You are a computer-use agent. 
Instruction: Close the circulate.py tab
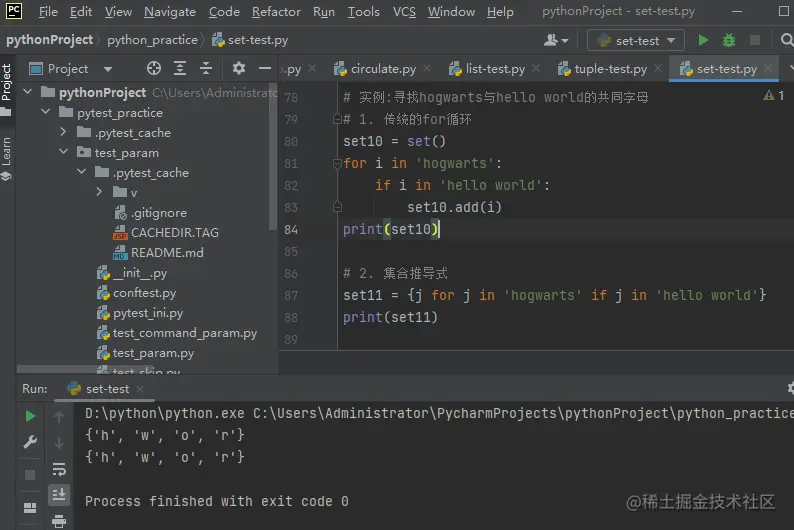(428, 68)
